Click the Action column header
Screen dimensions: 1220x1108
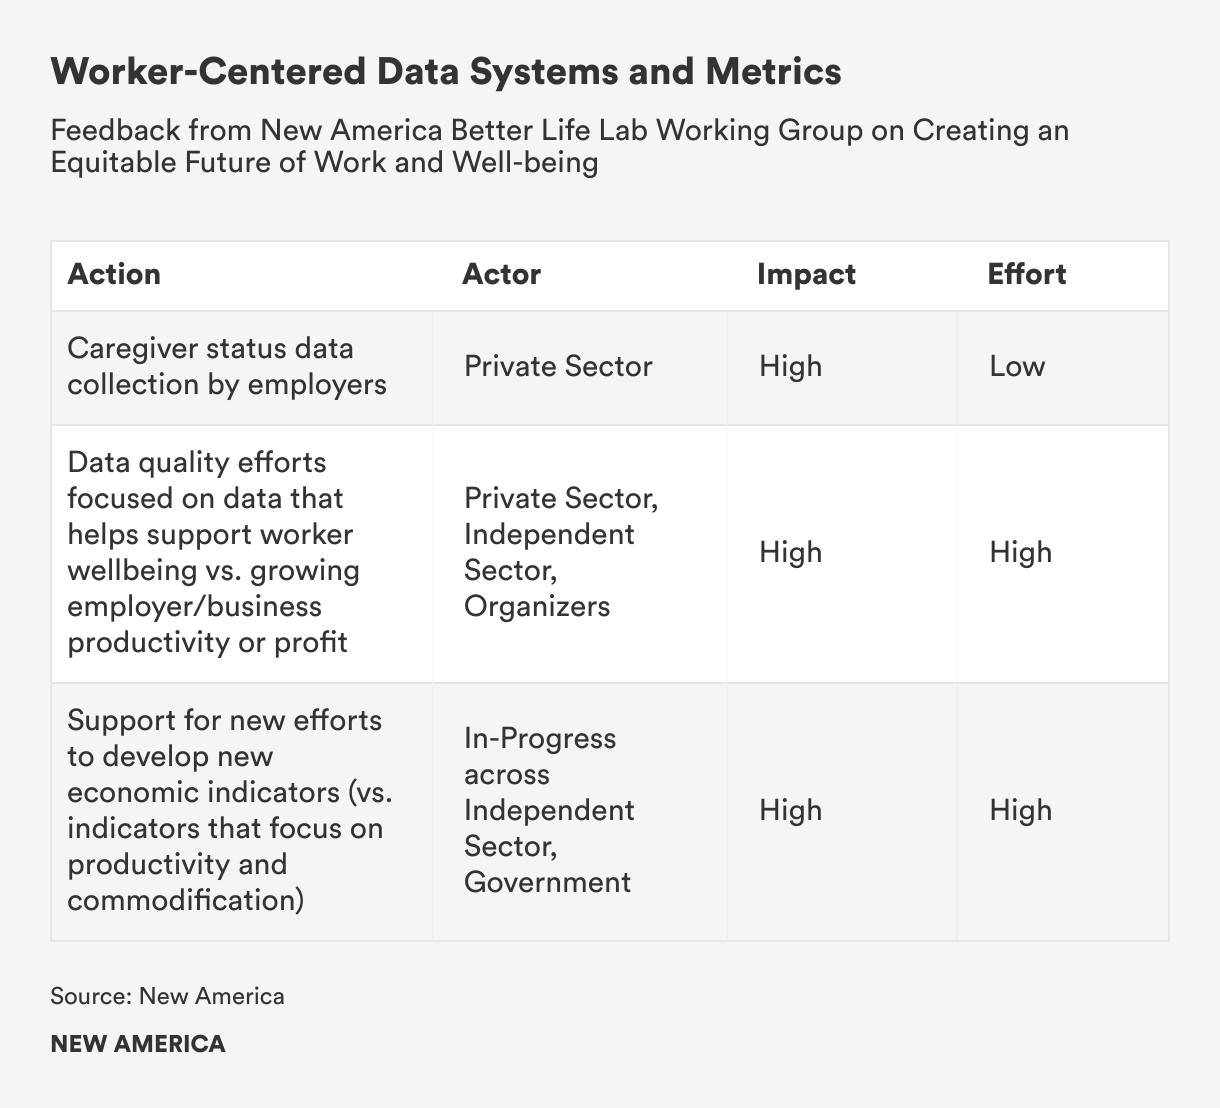click(x=114, y=274)
